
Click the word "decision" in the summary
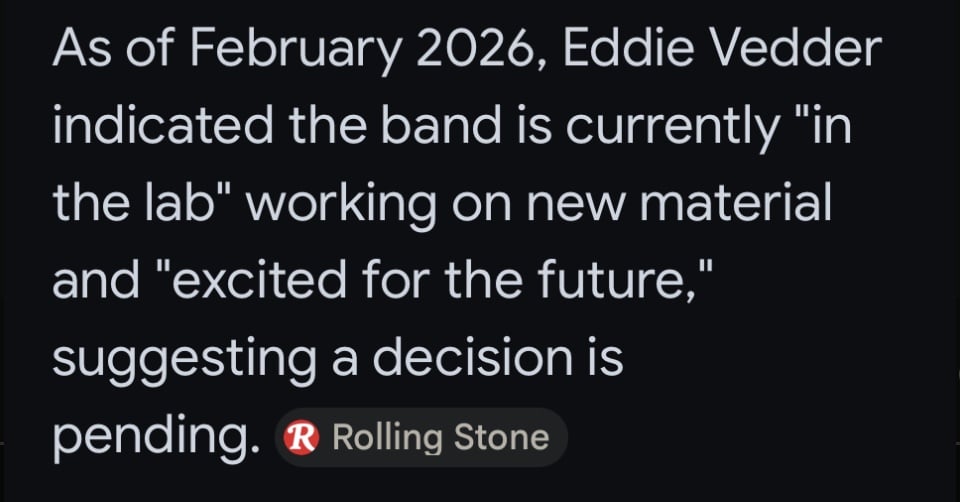click(473, 356)
